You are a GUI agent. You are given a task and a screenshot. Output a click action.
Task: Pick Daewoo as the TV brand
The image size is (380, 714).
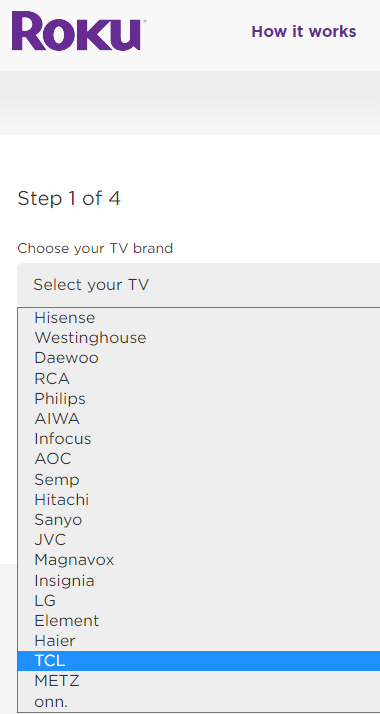point(199,358)
